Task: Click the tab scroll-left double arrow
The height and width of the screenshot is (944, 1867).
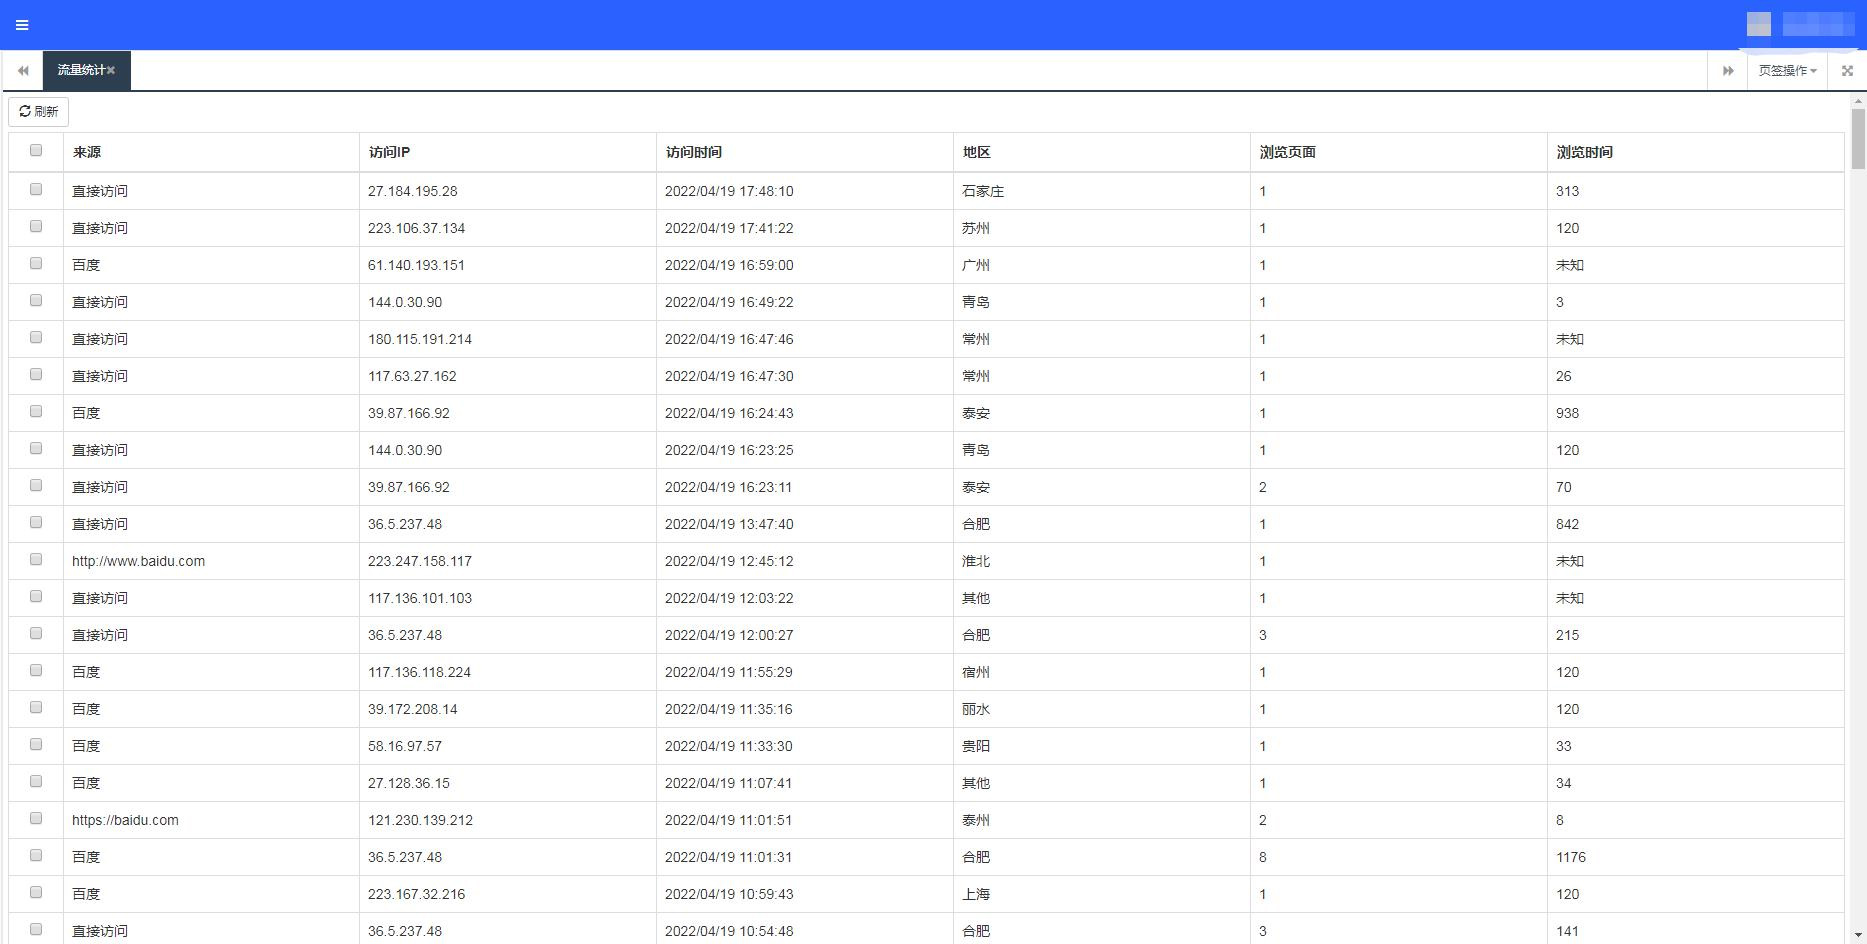Action: (x=22, y=70)
